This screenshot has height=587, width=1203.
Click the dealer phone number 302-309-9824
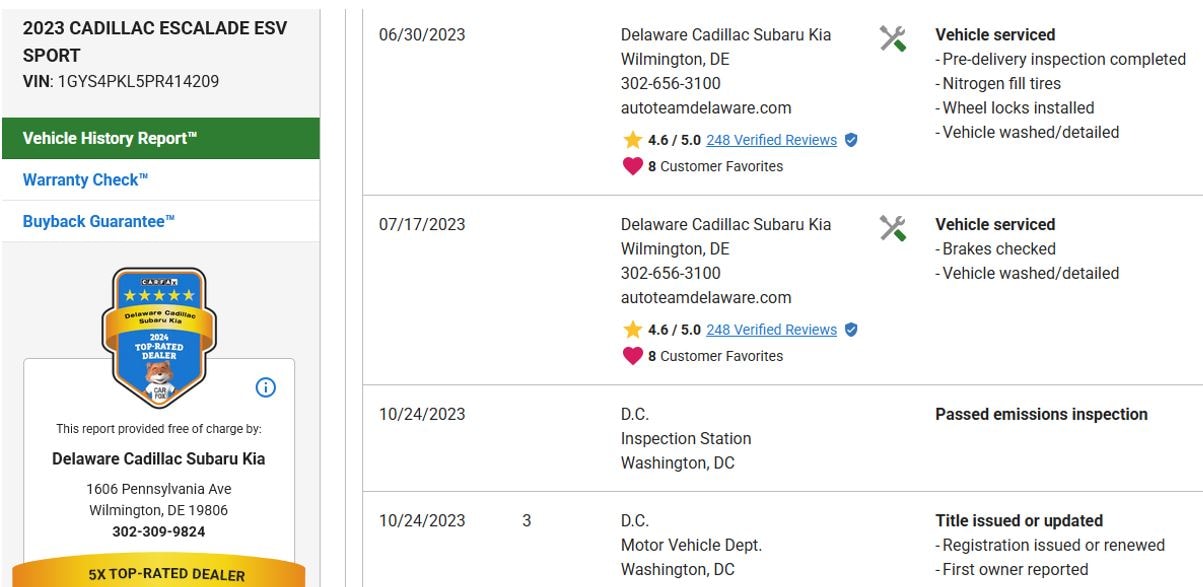click(159, 531)
